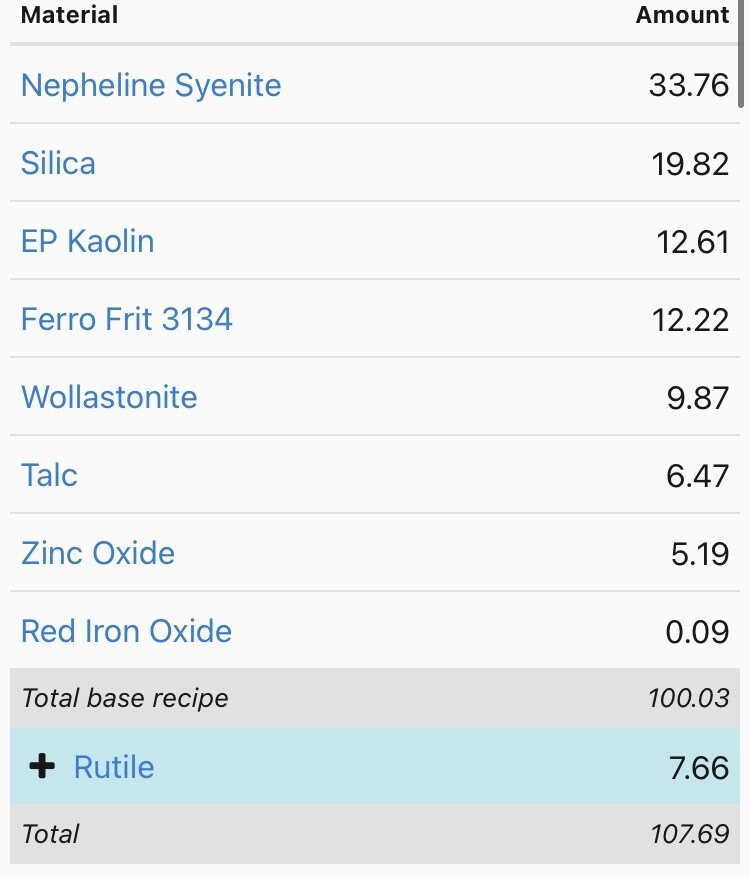Open the Talc material link
The image size is (750, 877).
click(49, 475)
